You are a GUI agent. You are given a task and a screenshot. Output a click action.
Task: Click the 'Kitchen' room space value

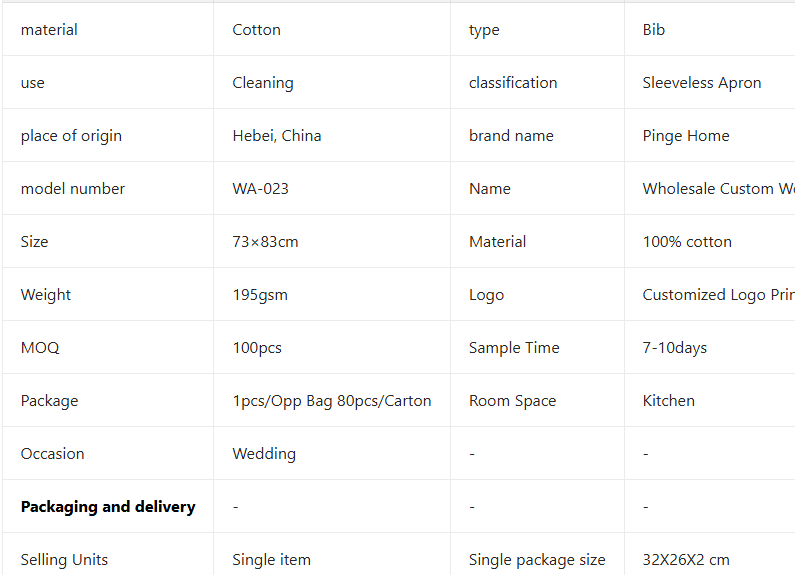click(669, 401)
